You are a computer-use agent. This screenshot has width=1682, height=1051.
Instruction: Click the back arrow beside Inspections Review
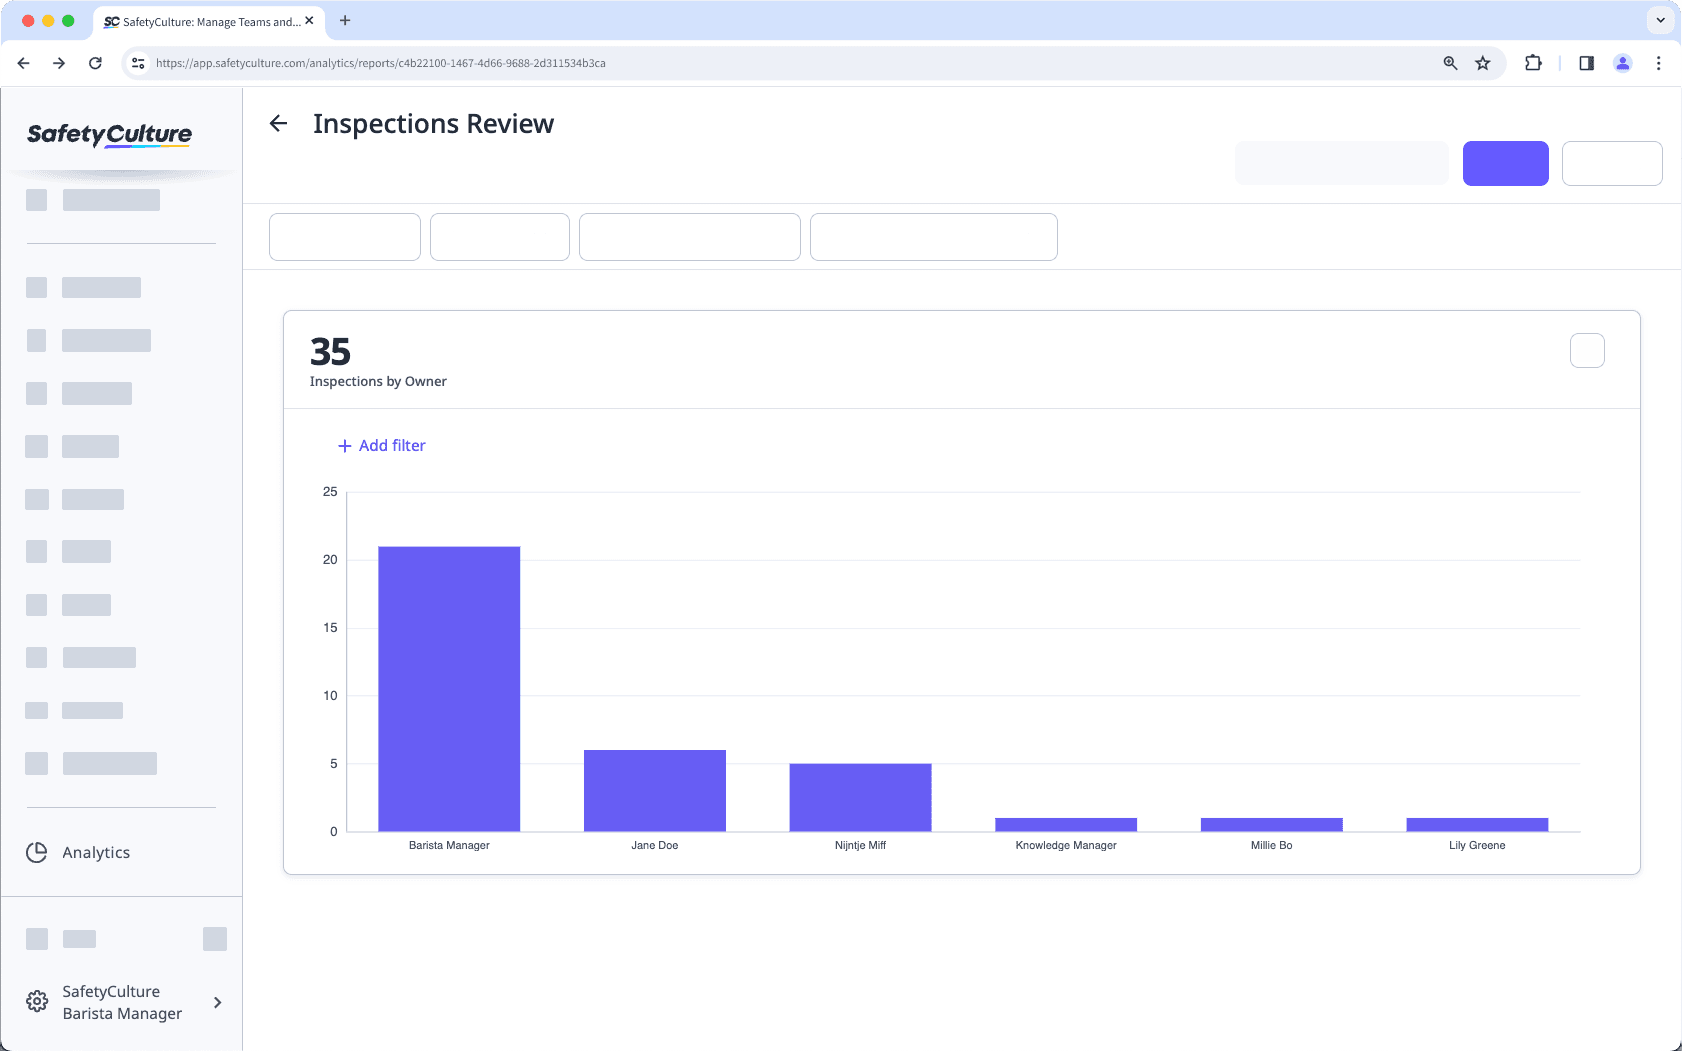(279, 123)
